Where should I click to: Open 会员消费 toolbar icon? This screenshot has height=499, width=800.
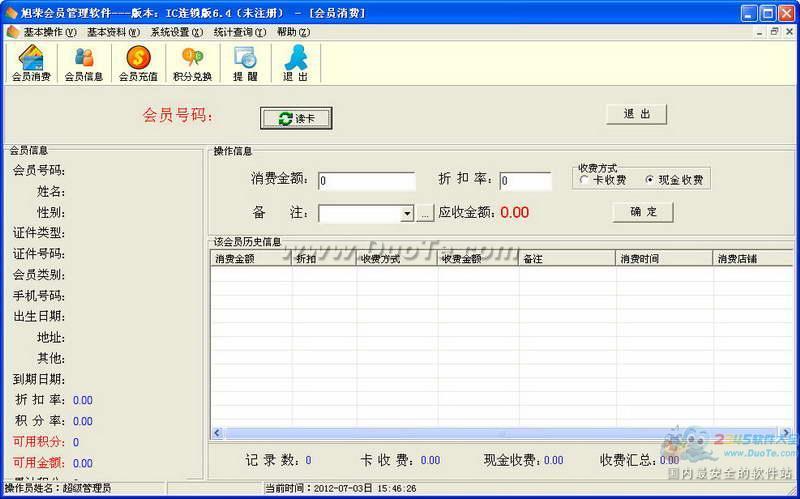[x=30, y=63]
